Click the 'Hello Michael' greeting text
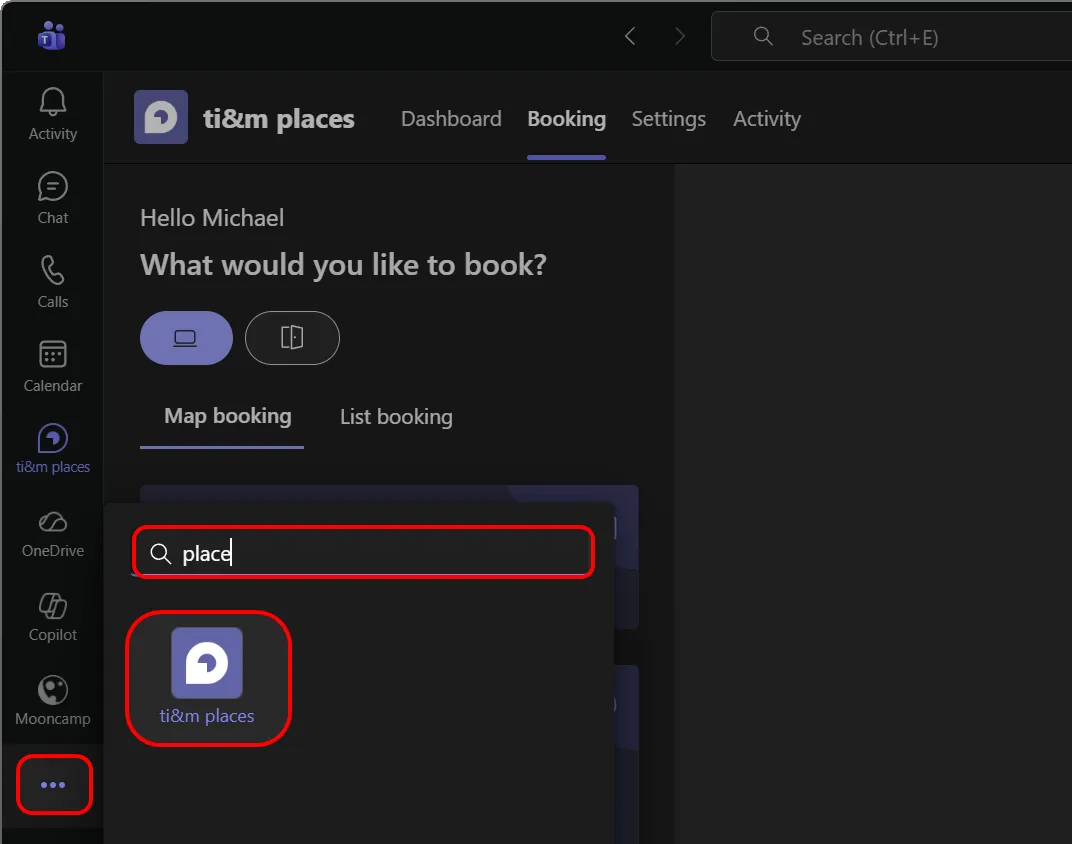The width and height of the screenshot is (1072, 844). tap(212, 218)
